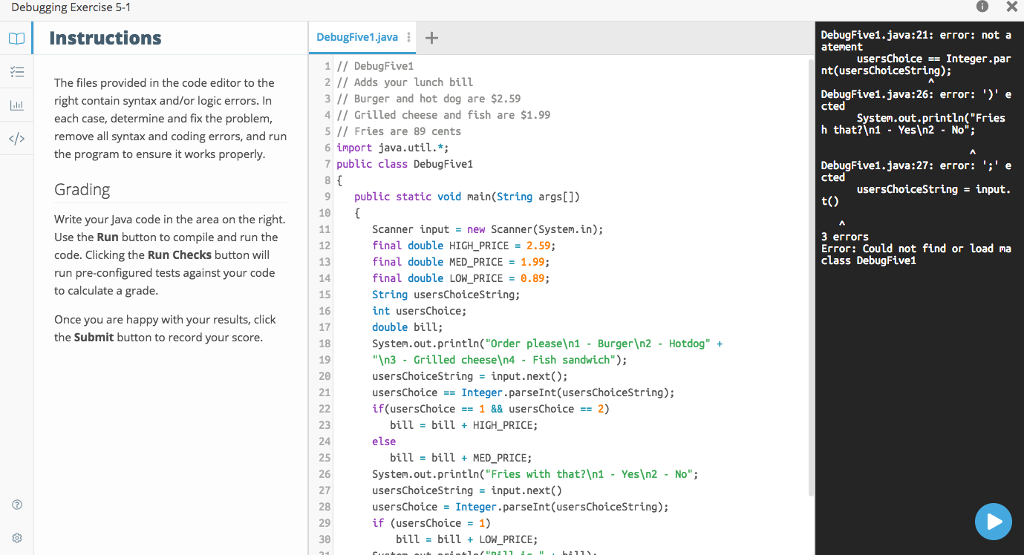This screenshot has width=1024, height=555.
Task: Click the LOW_PRICE = 0.89 declaration line
Action: pyautogui.click(x=461, y=278)
